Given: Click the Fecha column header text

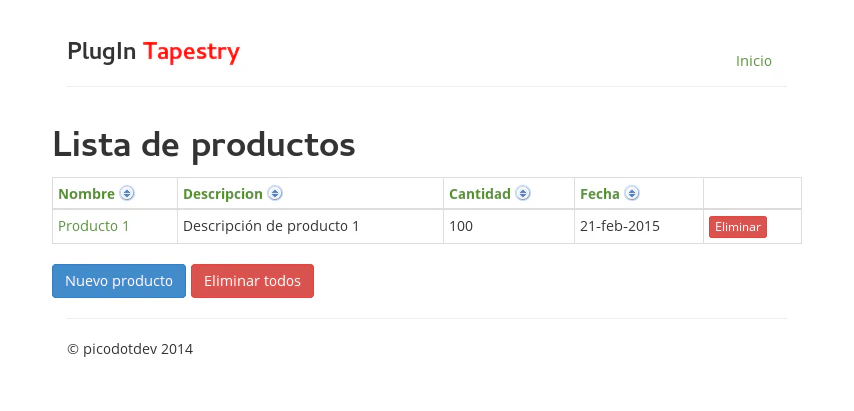Looking at the screenshot, I should point(599,194).
